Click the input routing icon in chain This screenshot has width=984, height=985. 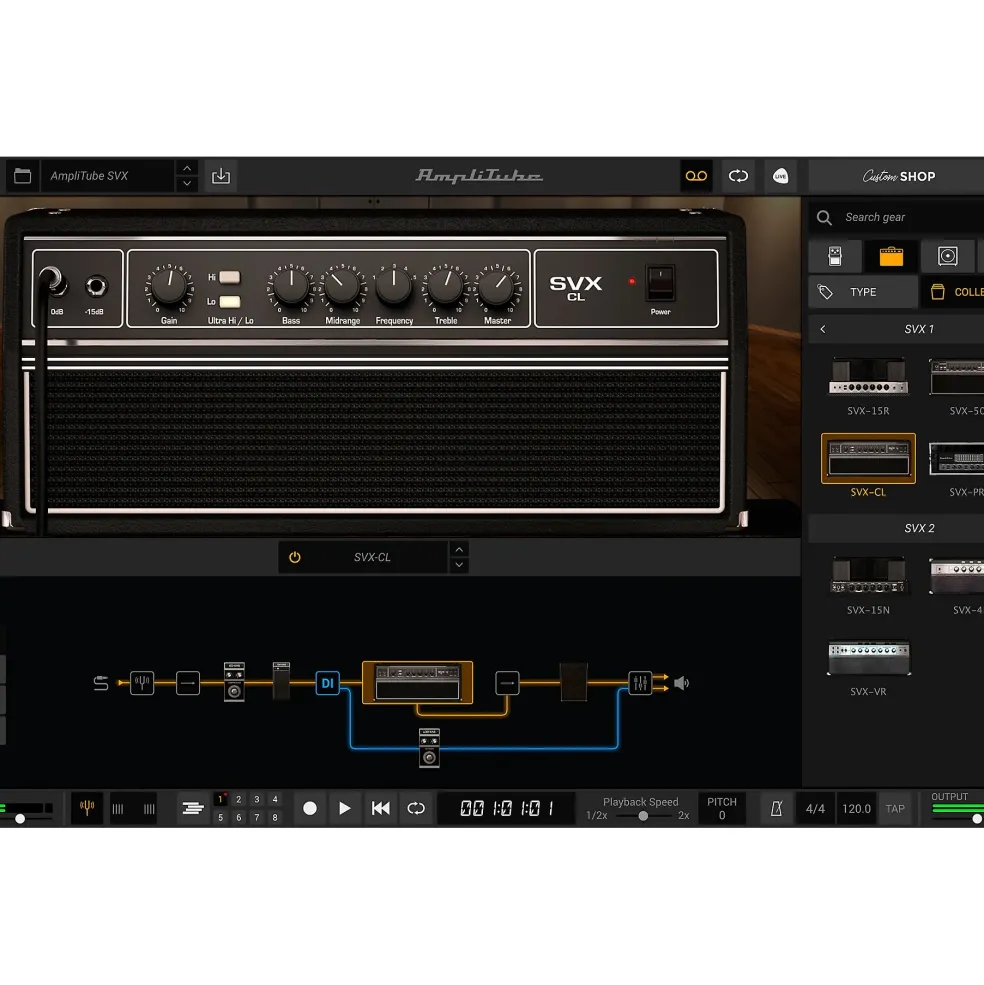coord(101,683)
